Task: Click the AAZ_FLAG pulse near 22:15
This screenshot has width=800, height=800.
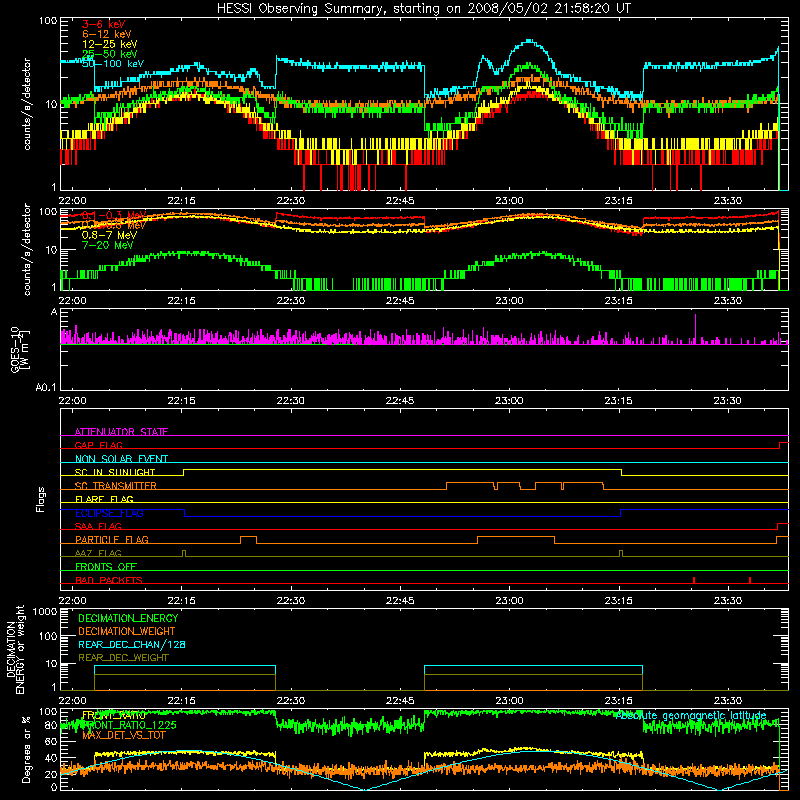Action: pyautogui.click(x=184, y=553)
